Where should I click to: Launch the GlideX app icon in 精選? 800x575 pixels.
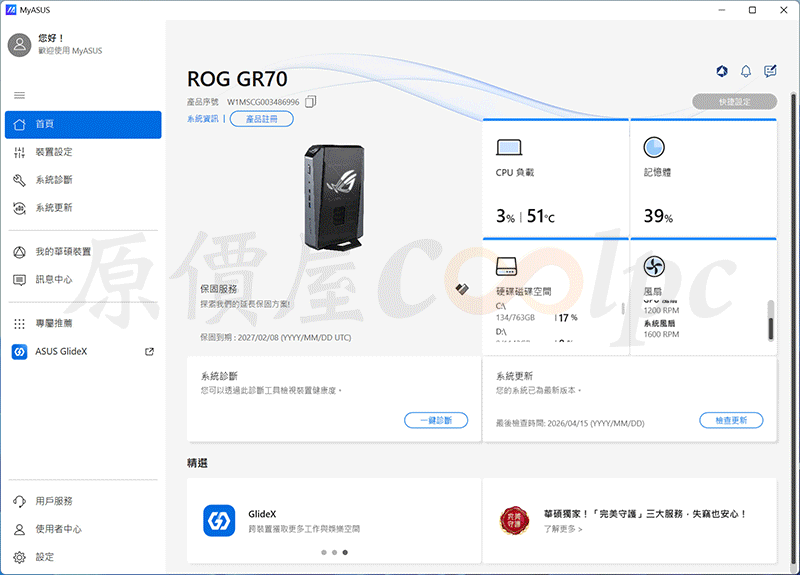[219, 520]
